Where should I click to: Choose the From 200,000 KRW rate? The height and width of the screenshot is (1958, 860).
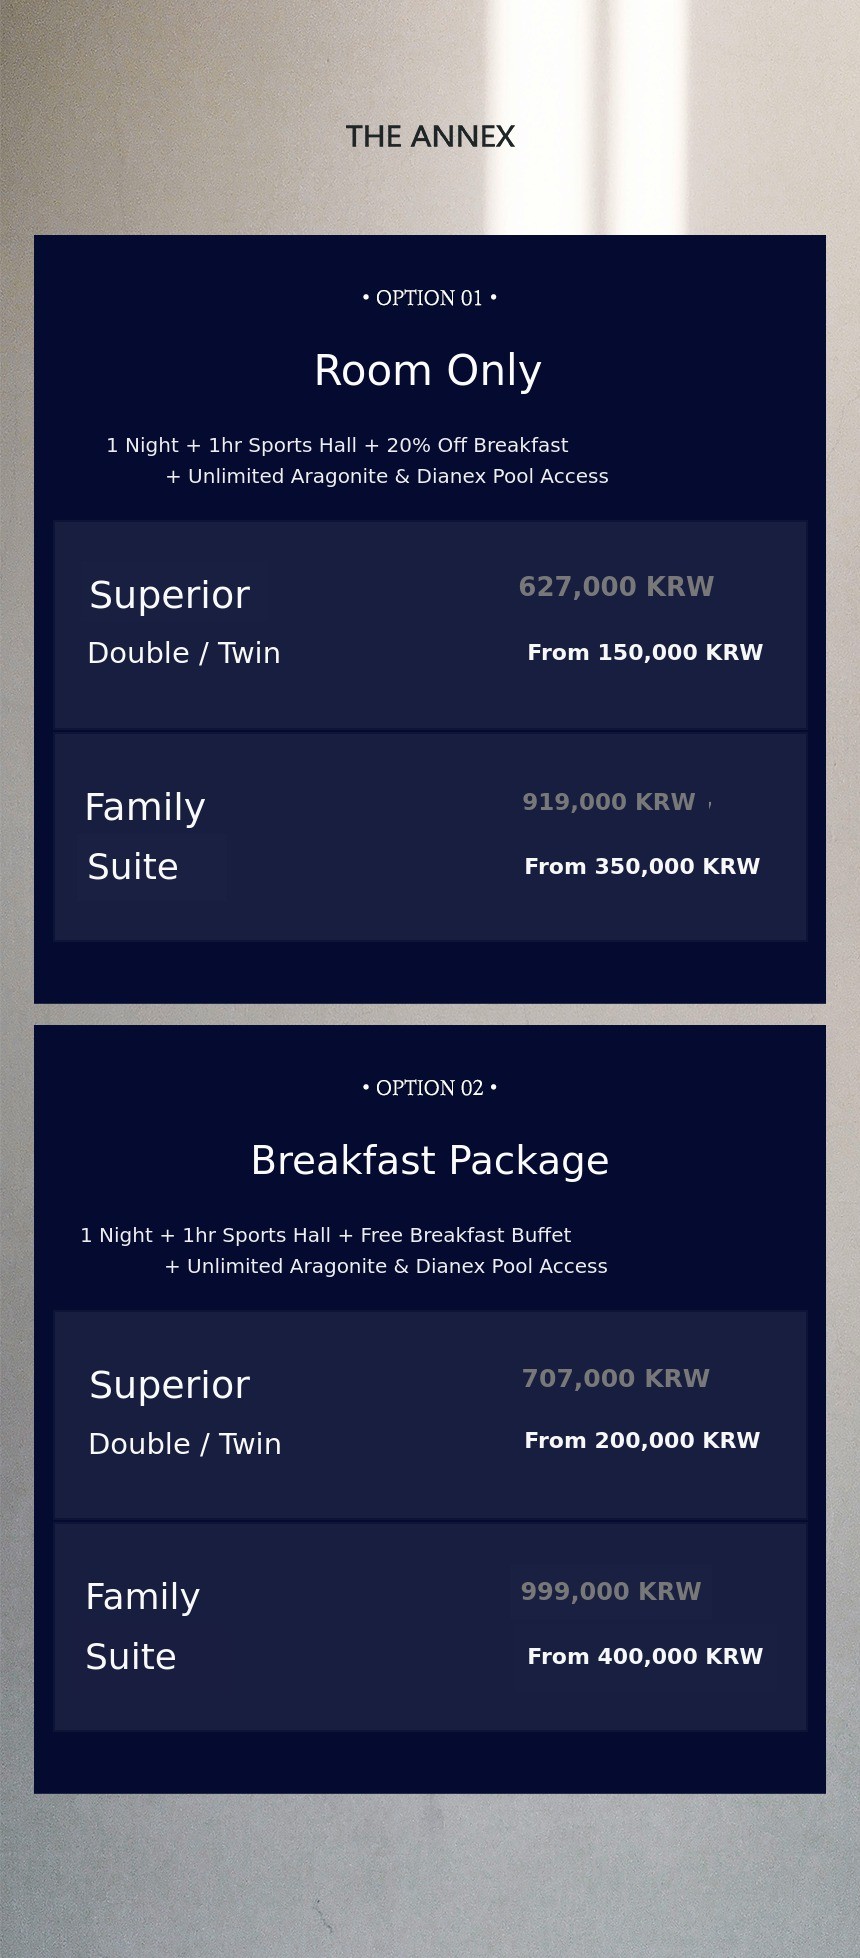[x=642, y=1441]
